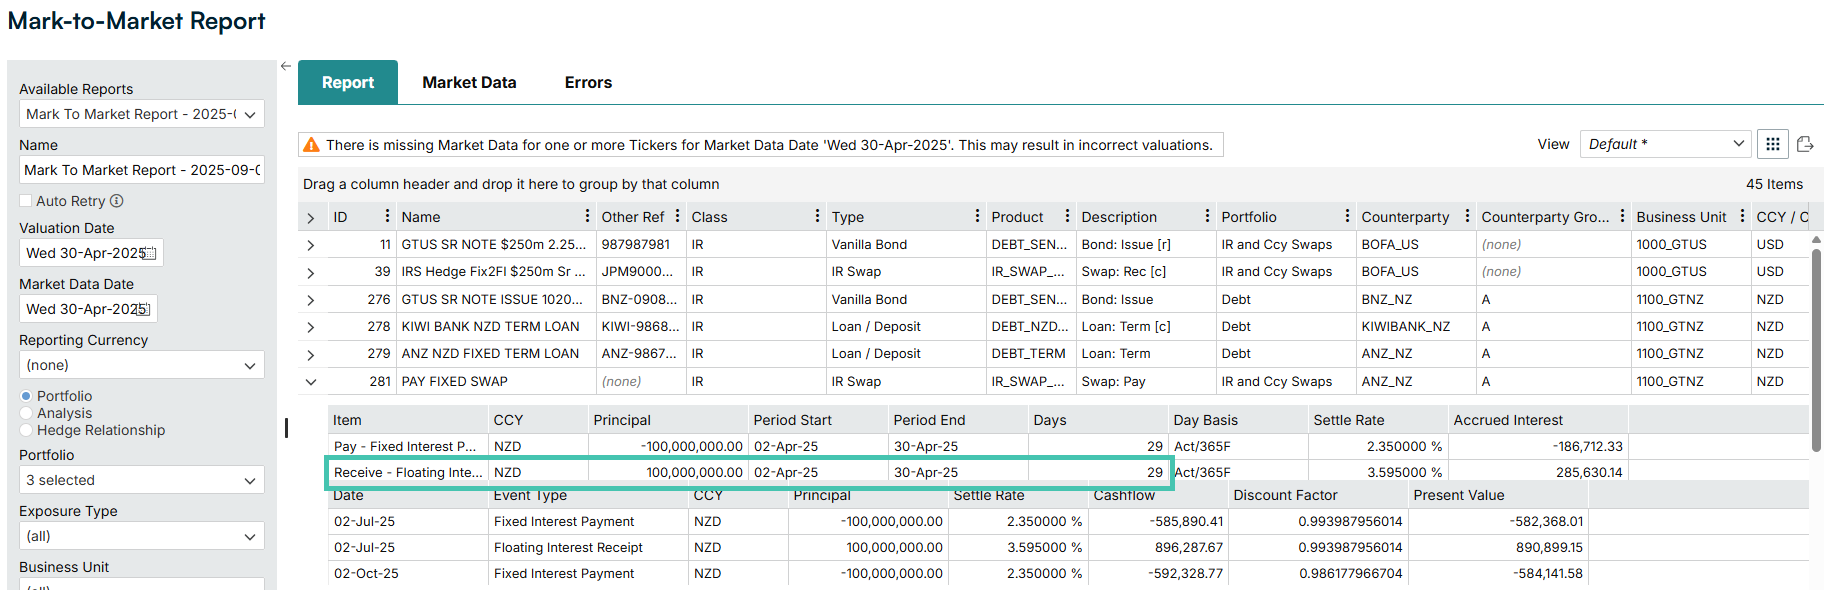1832x590 pixels.
Task: Open the Available Reports dropdown
Action: point(142,114)
